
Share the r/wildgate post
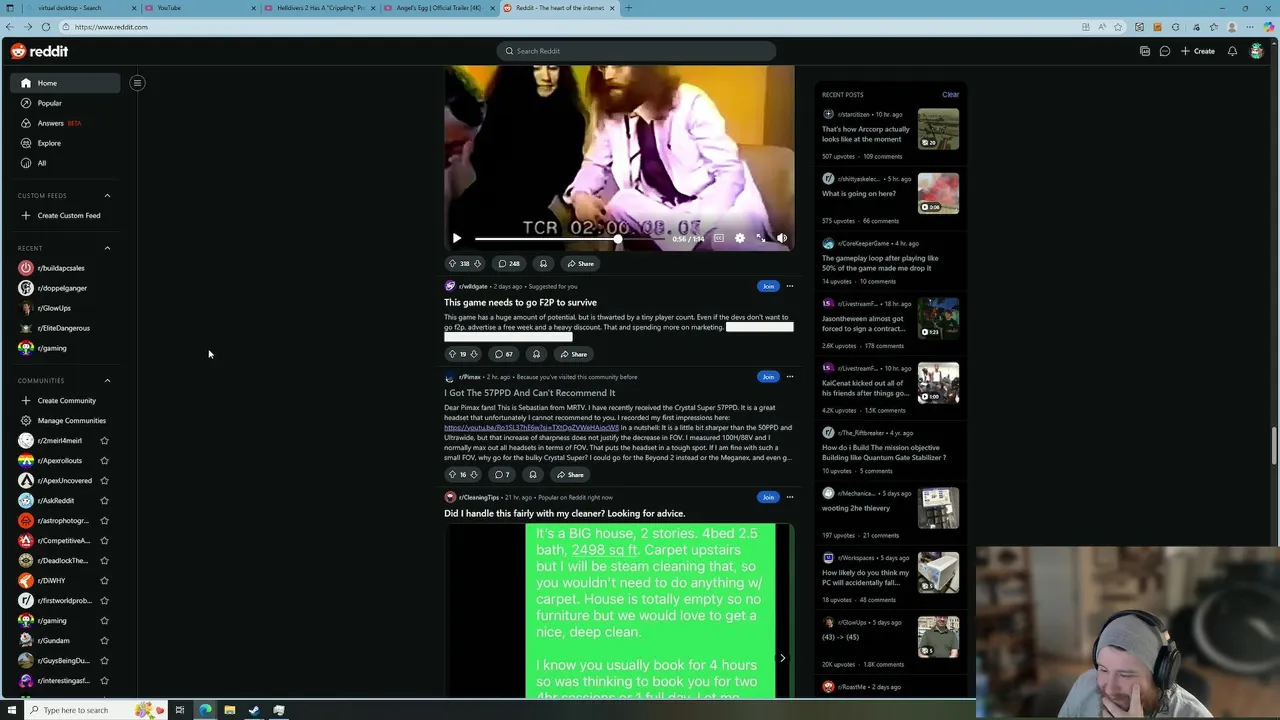574,354
